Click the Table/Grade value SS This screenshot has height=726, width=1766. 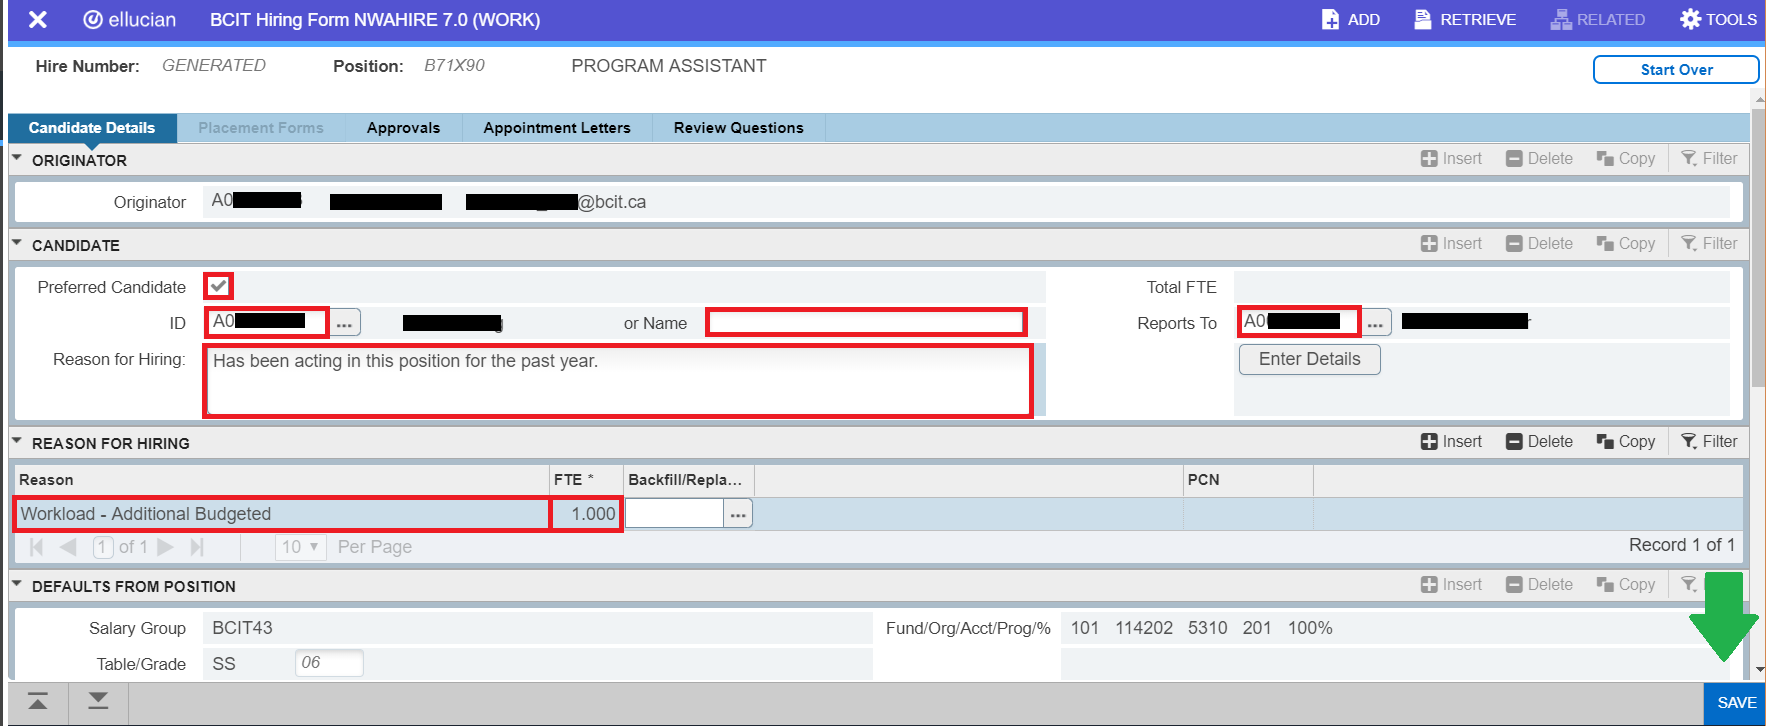[224, 664]
